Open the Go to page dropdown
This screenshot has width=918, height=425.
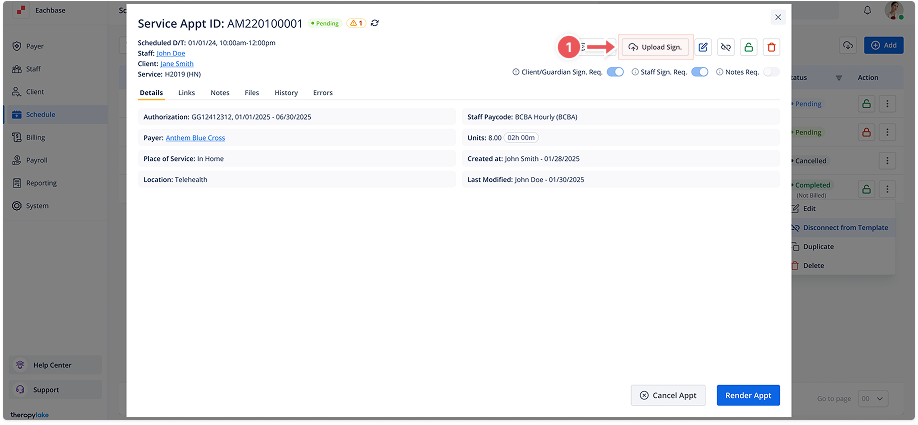pyautogui.click(x=873, y=399)
